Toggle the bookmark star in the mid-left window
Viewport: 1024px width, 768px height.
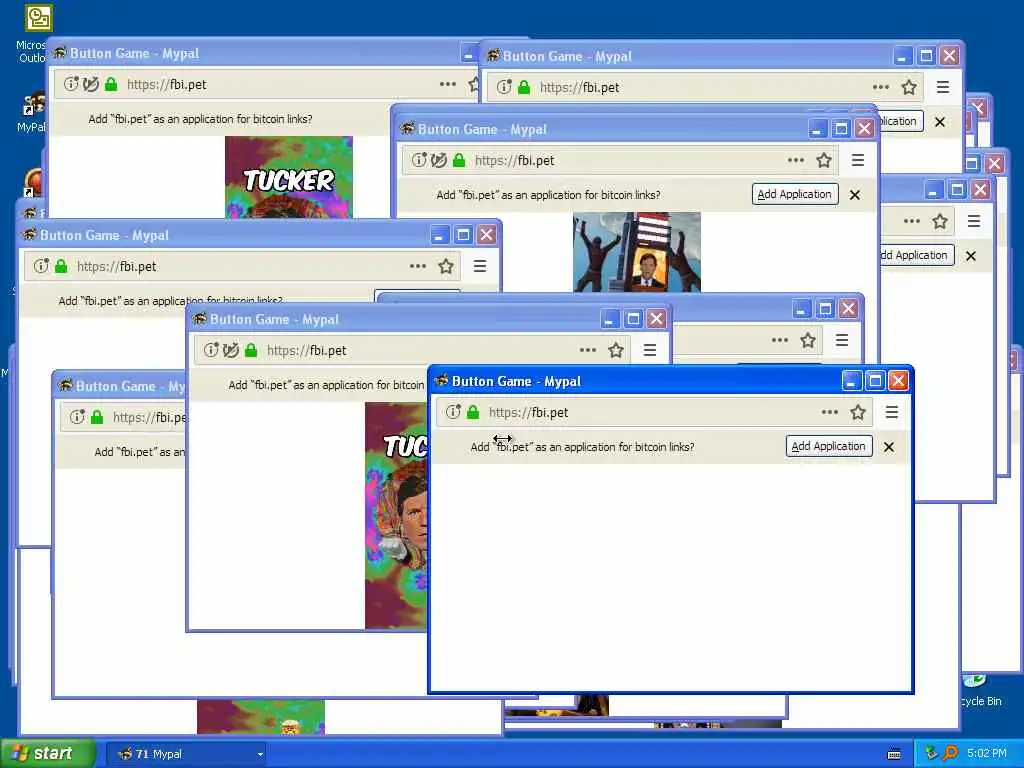445,266
